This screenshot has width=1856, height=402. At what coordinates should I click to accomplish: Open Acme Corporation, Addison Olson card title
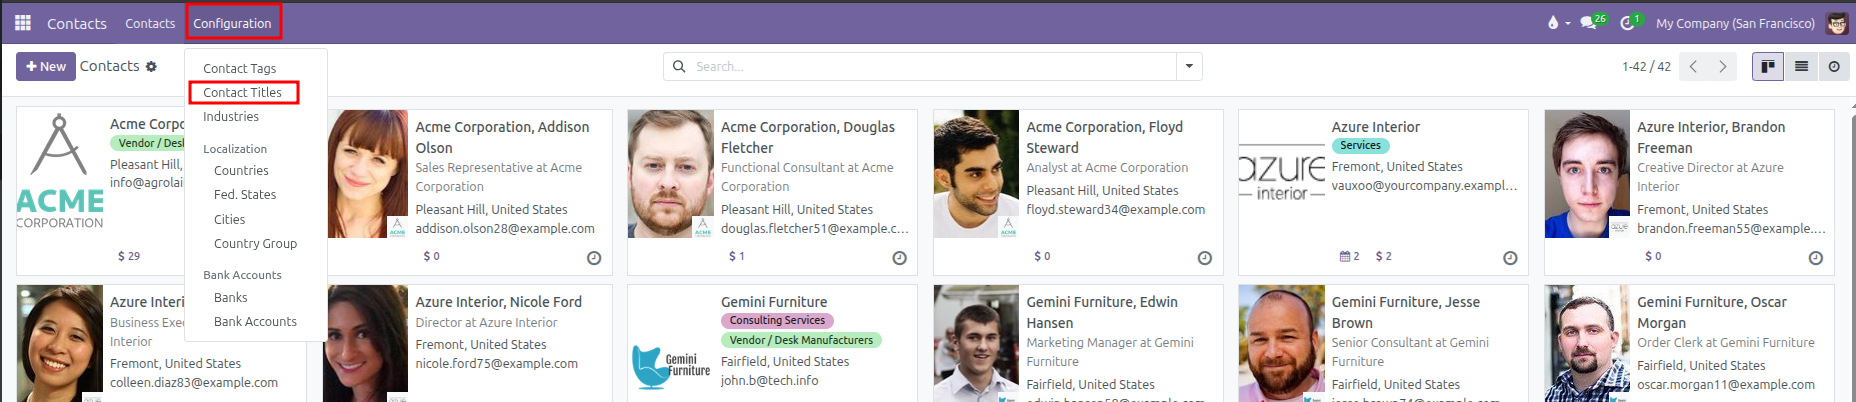502,137
